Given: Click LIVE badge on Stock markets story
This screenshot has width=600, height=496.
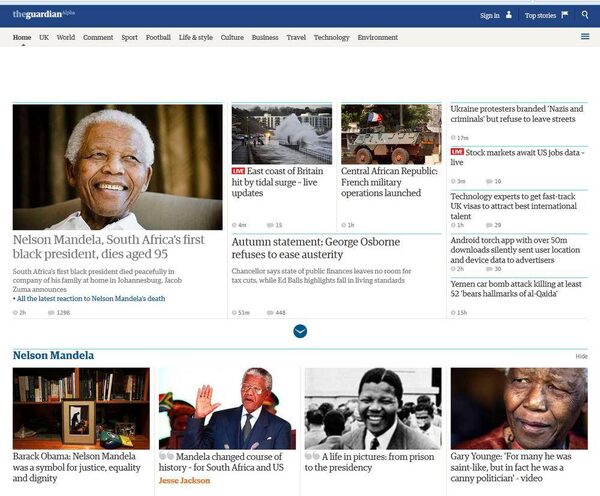Looking at the screenshot, I should (x=457, y=152).
